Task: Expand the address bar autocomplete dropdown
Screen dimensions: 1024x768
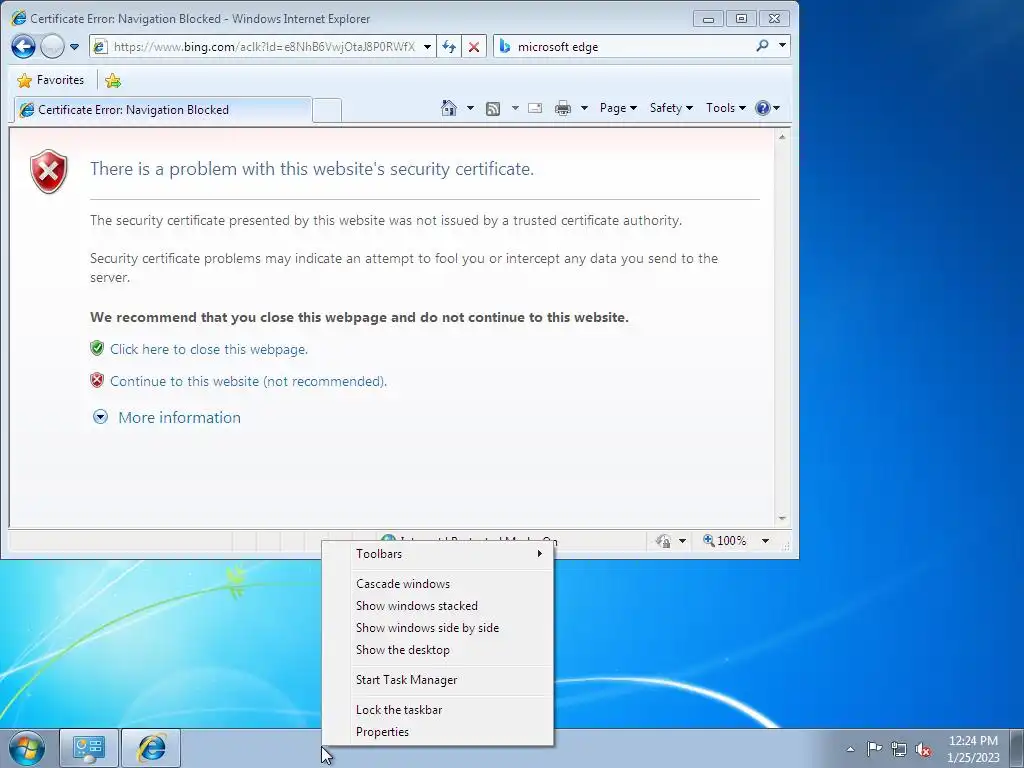Action: tap(427, 47)
